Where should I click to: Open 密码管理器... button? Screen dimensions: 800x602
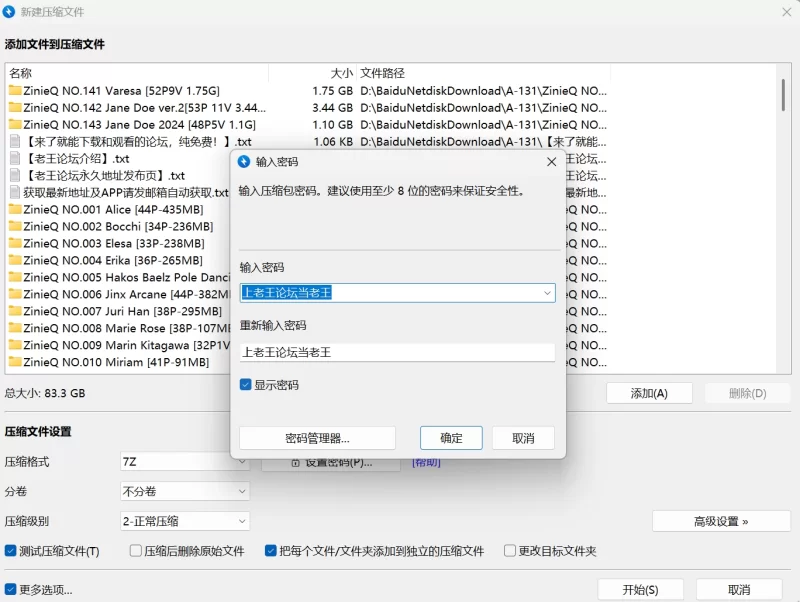317,438
